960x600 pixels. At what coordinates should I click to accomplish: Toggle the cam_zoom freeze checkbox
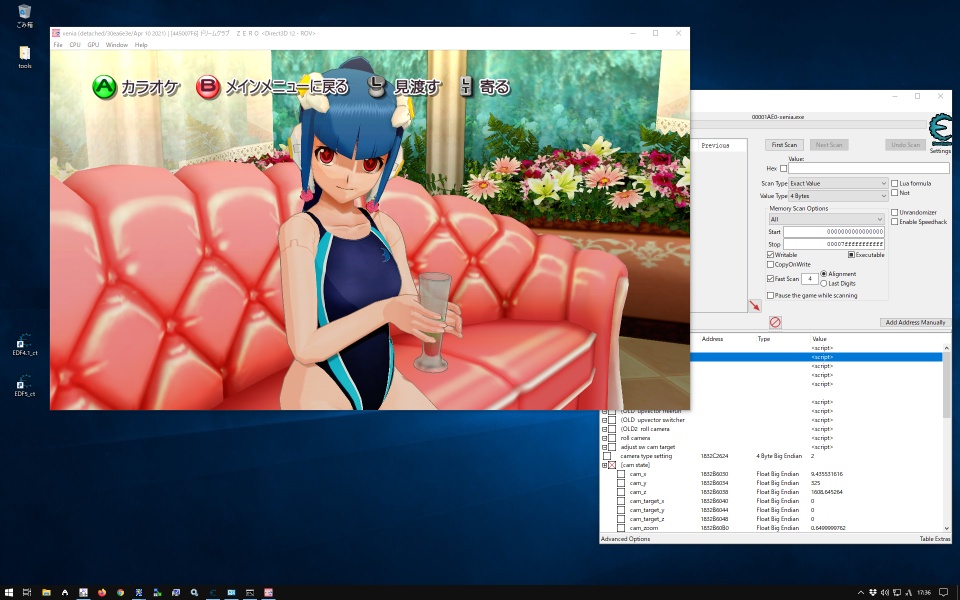tap(621, 528)
